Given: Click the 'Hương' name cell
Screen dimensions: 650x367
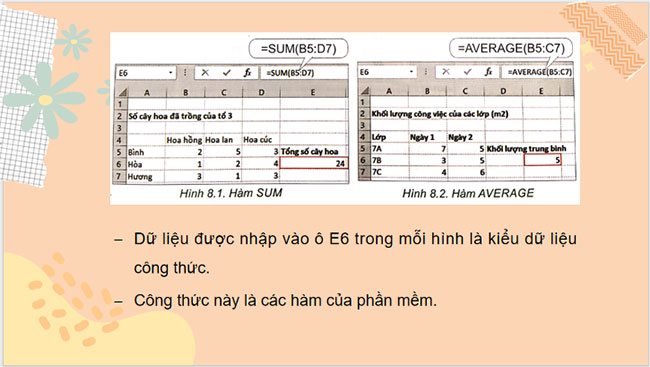Looking at the screenshot, I should click(x=146, y=177).
